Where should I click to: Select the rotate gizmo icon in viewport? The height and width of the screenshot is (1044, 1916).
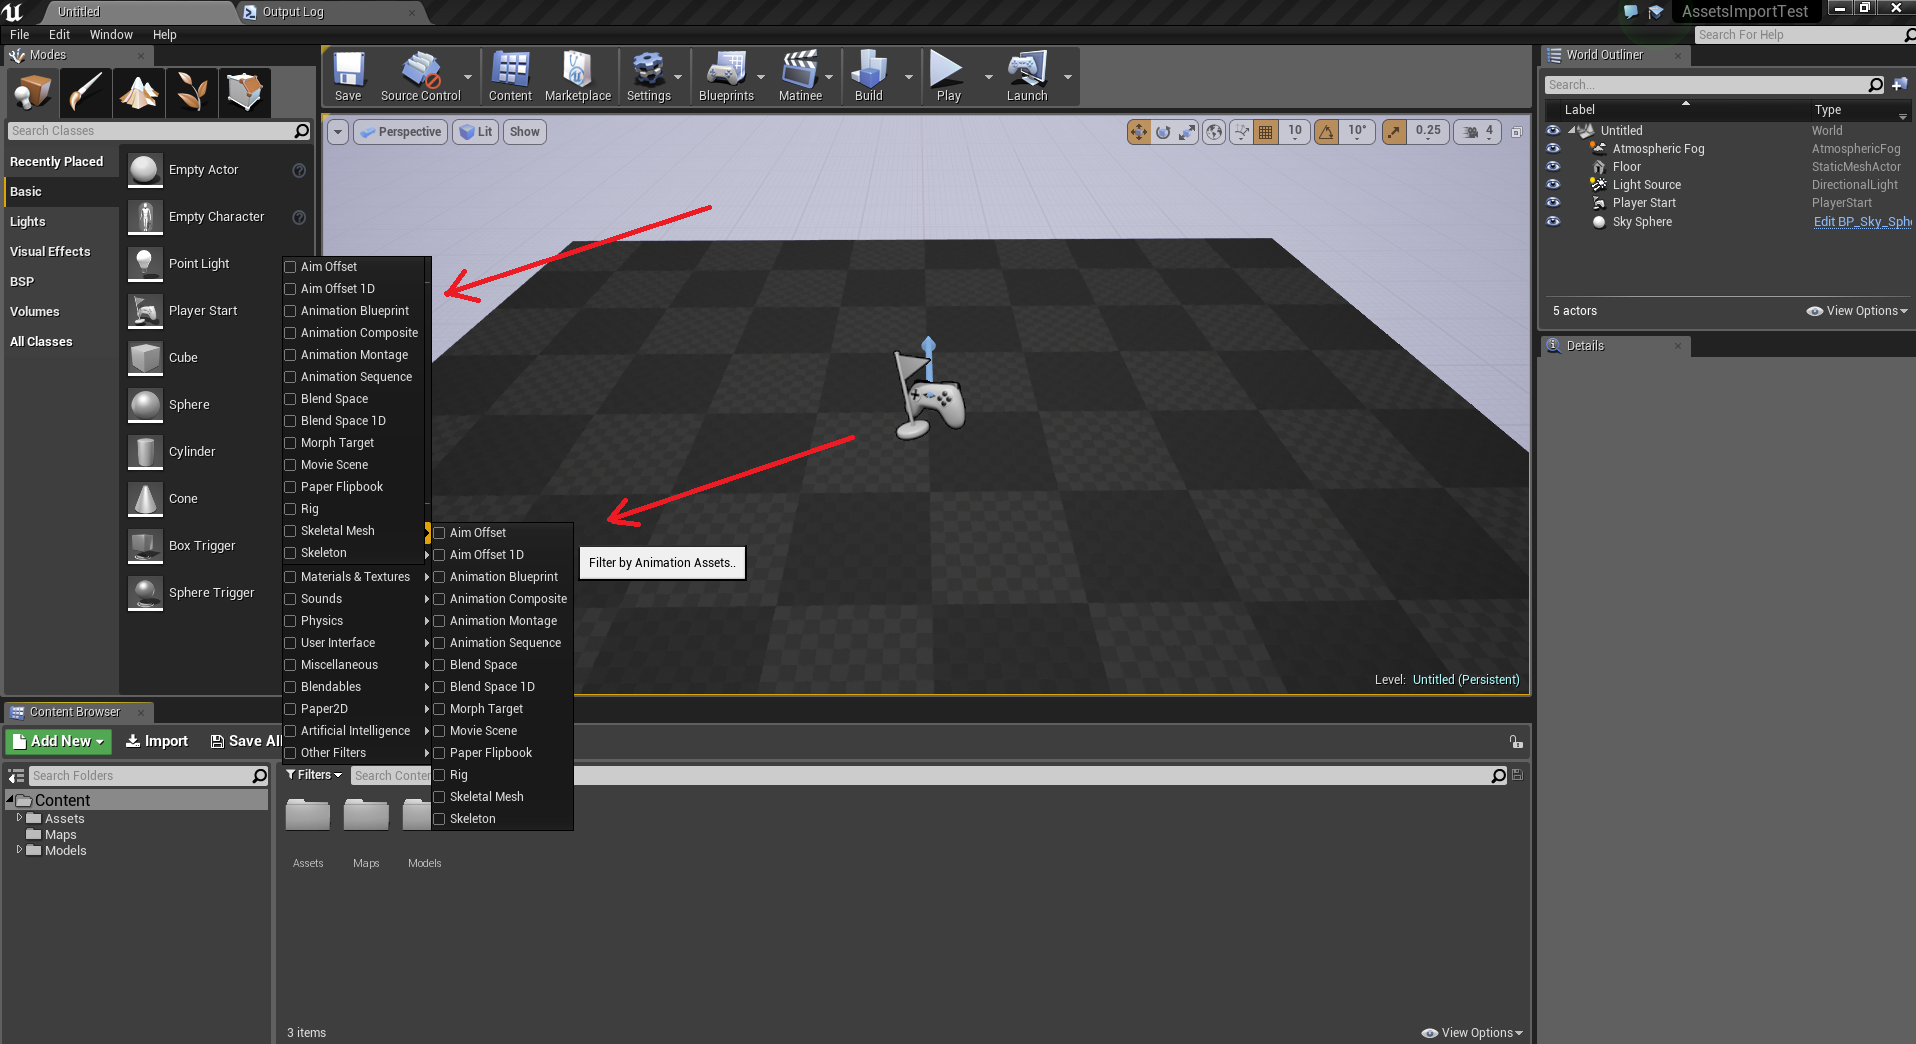[x=1163, y=132]
